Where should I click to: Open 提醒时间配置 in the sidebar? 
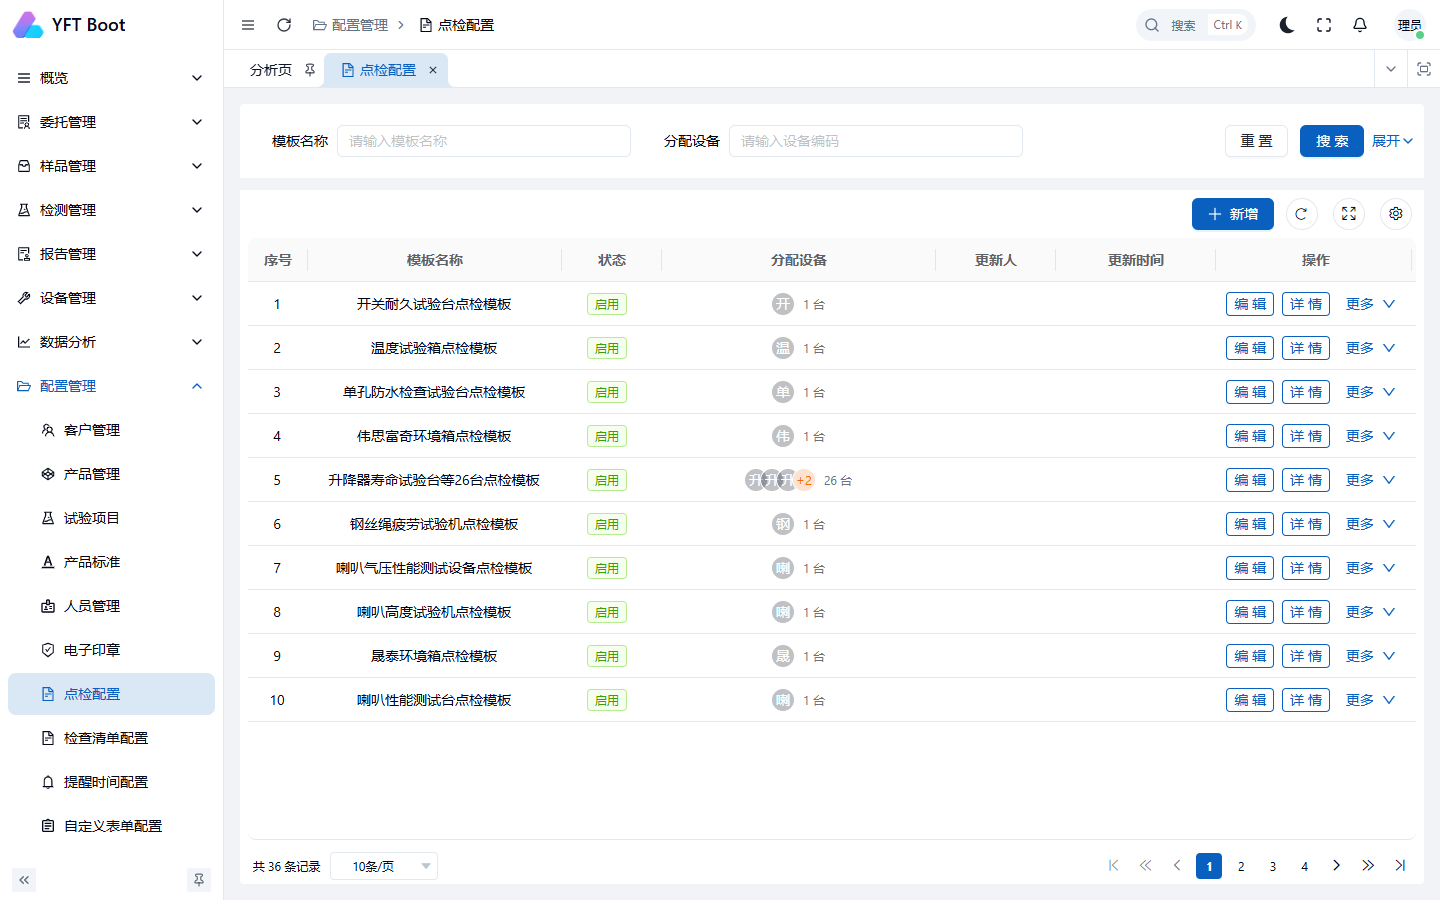(111, 782)
